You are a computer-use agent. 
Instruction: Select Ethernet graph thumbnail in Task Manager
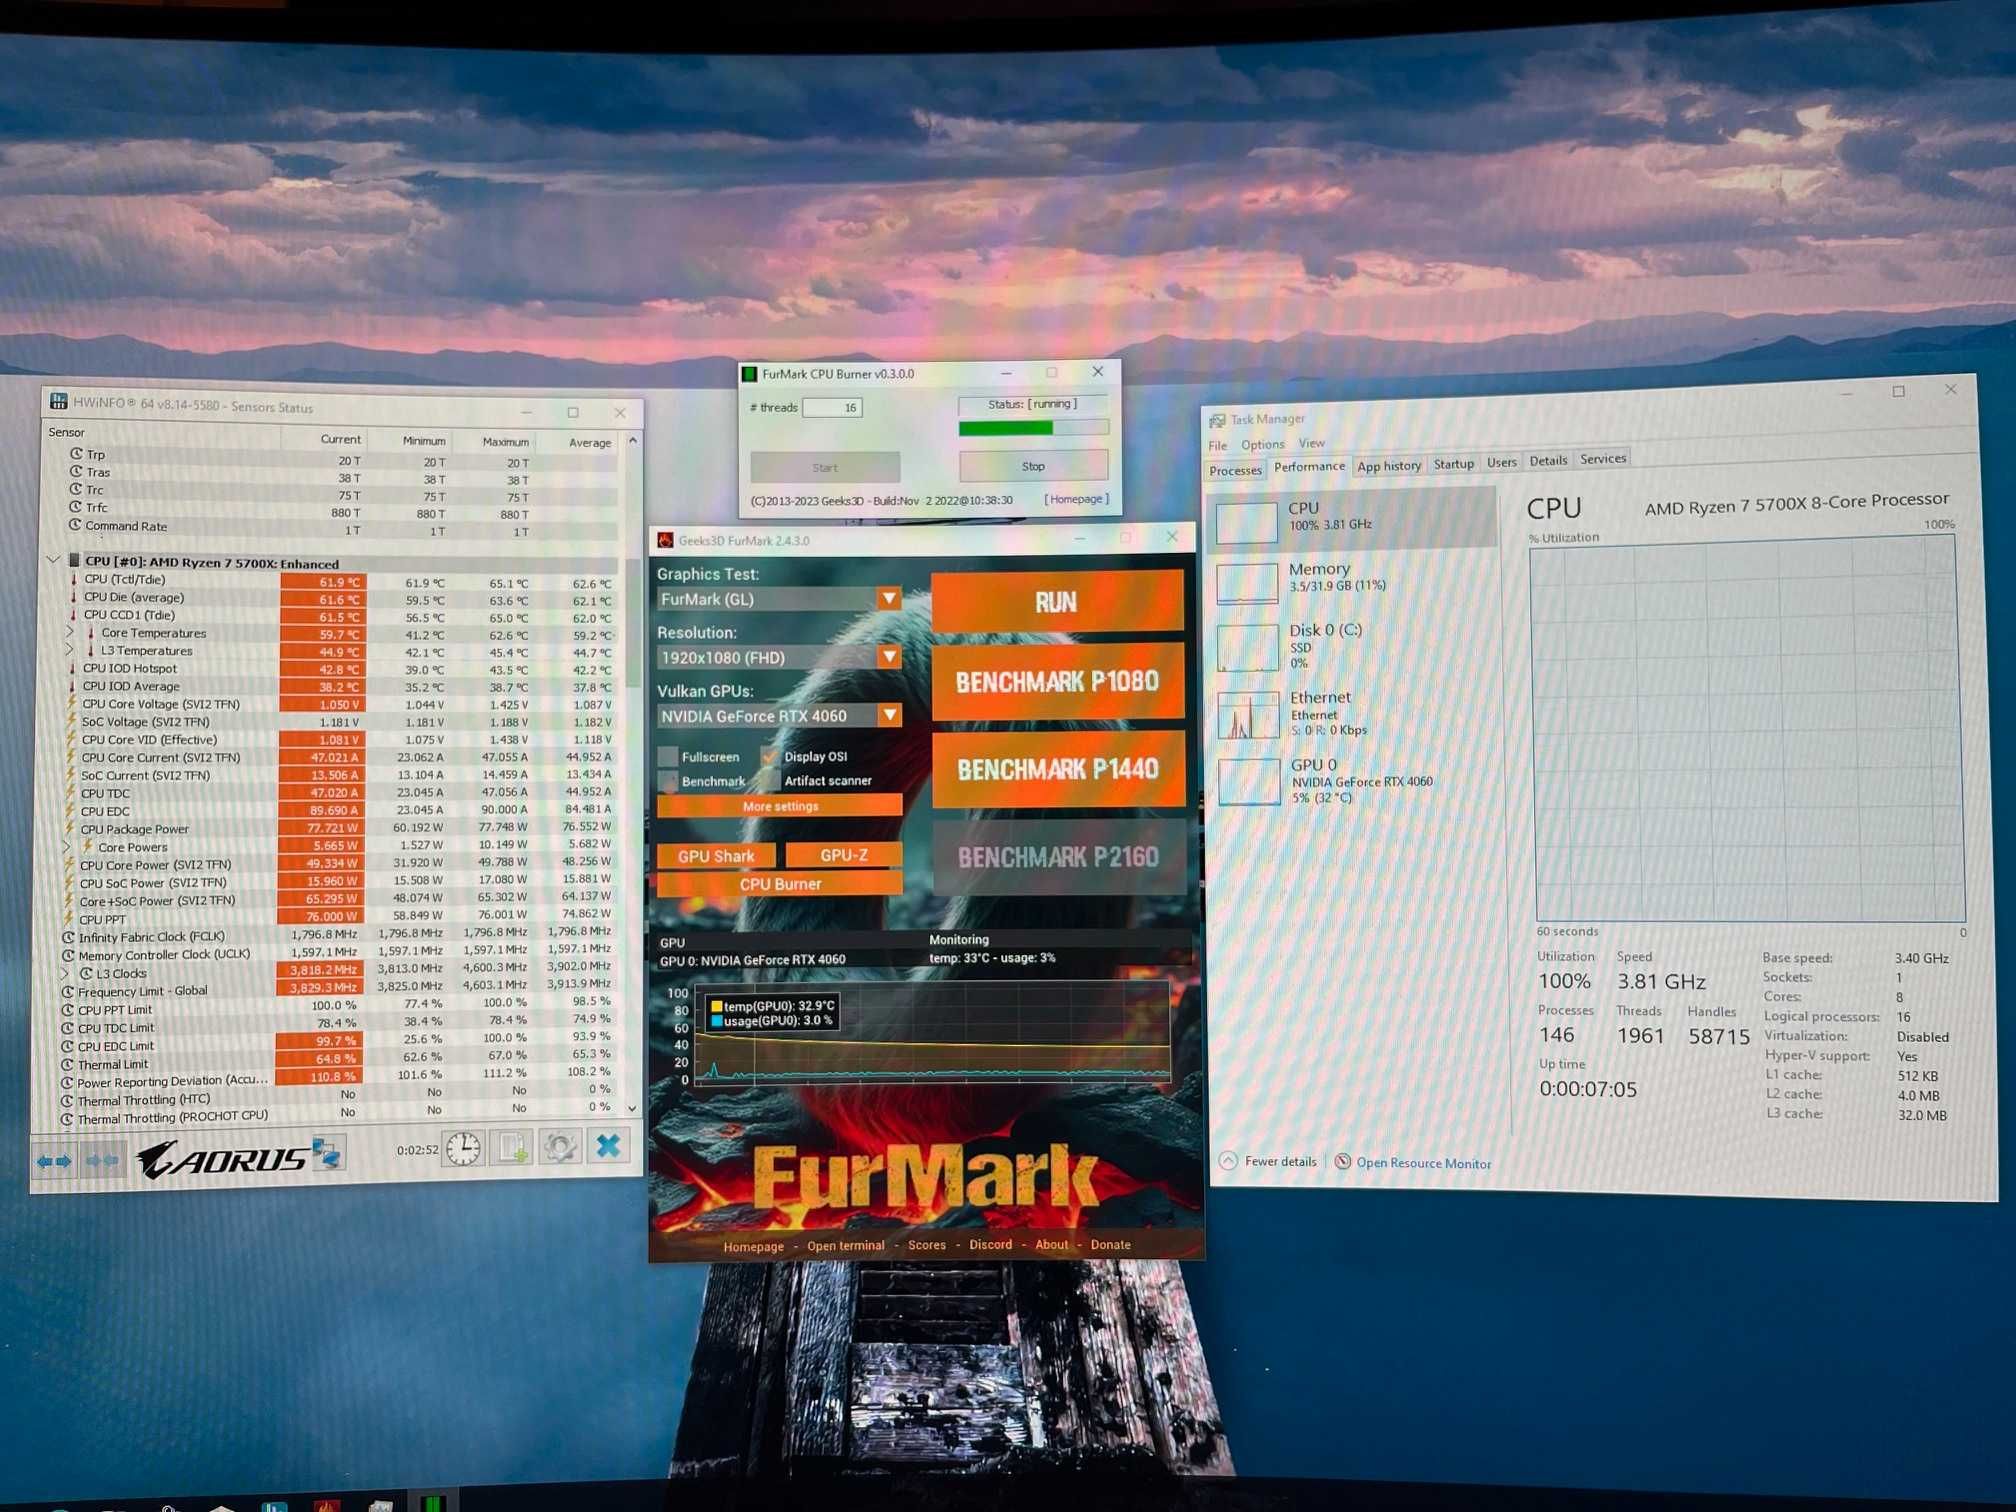click(1249, 715)
